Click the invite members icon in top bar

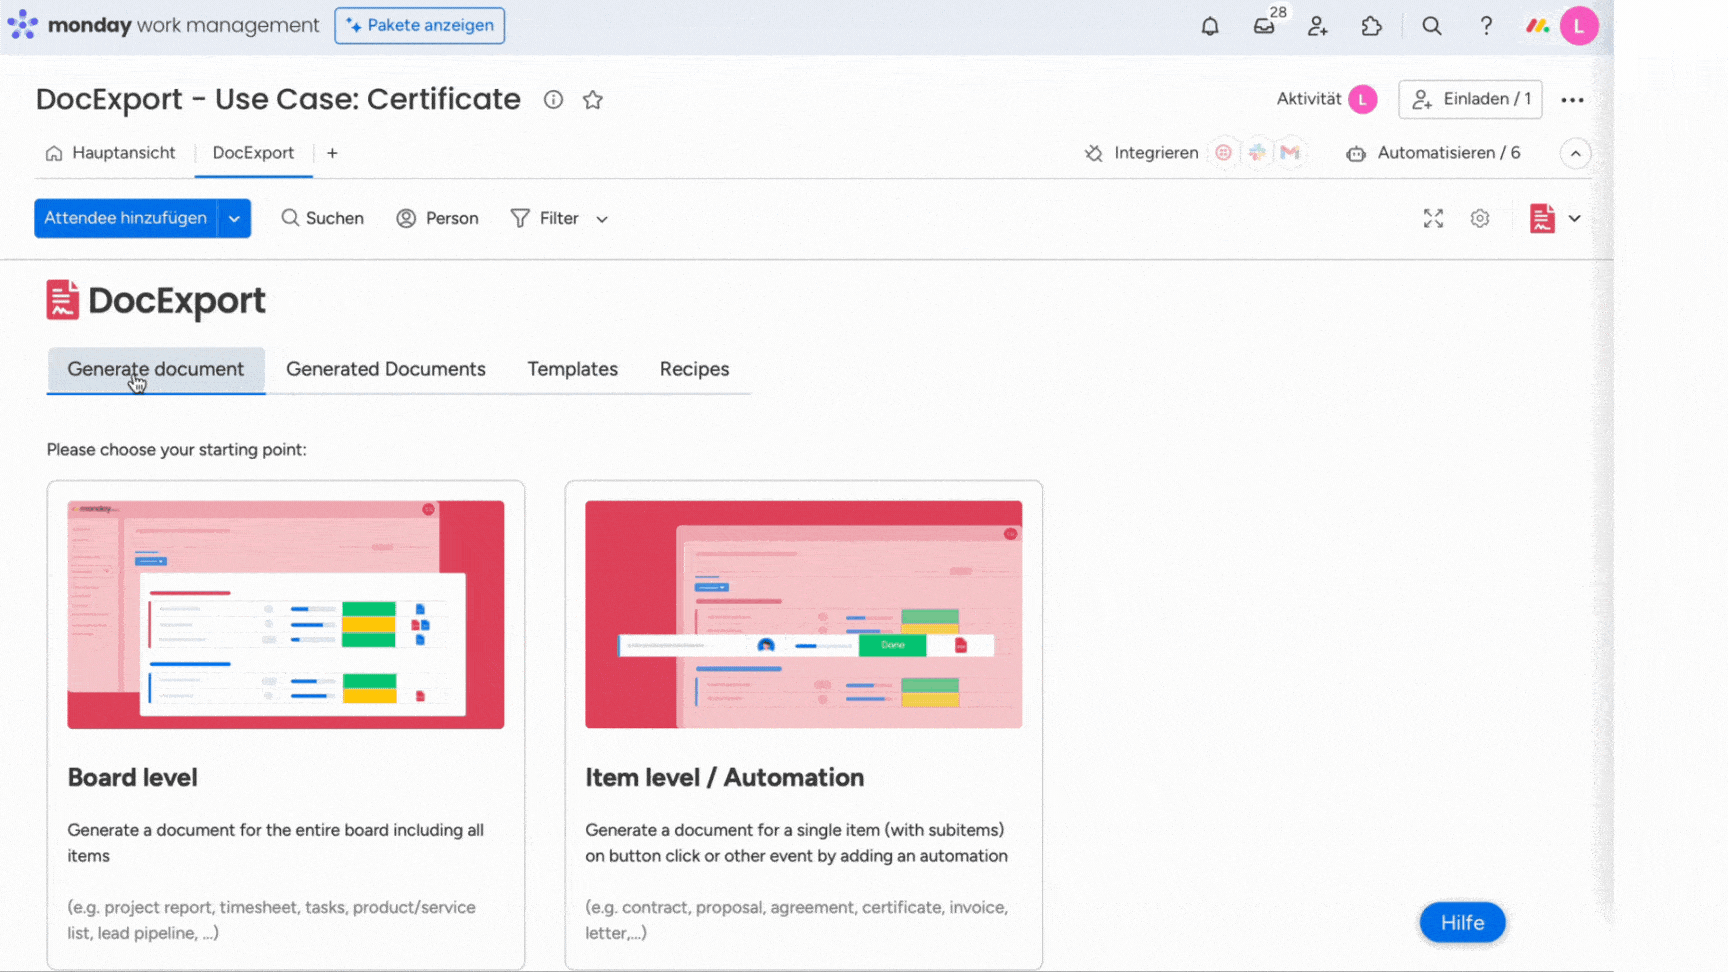(1318, 26)
